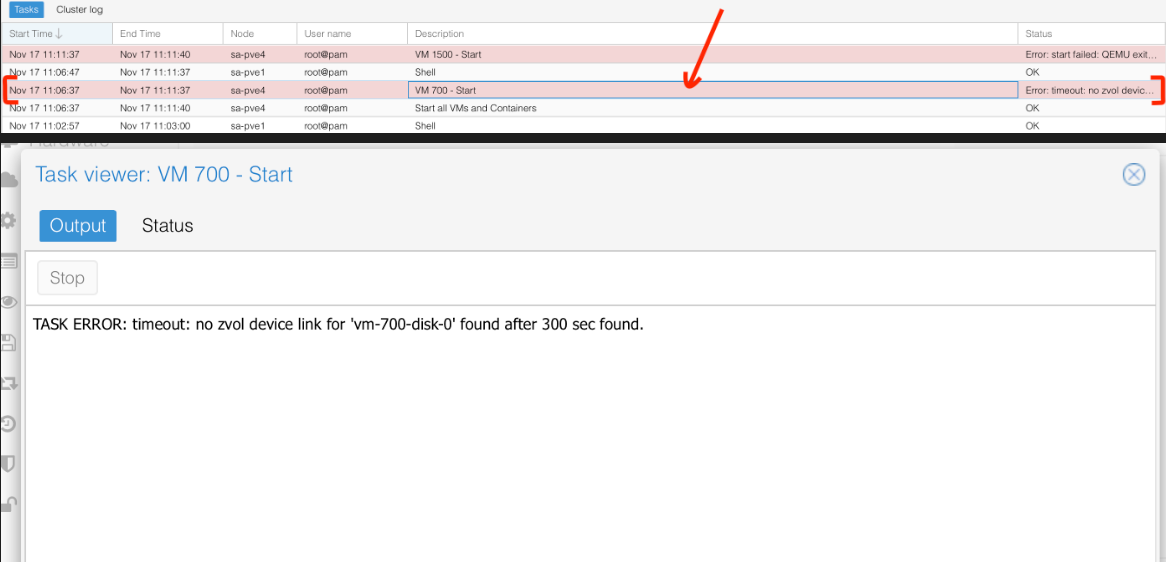
Task: Click root@pam in the Start all VMs row
Action: pyautogui.click(x=352, y=108)
